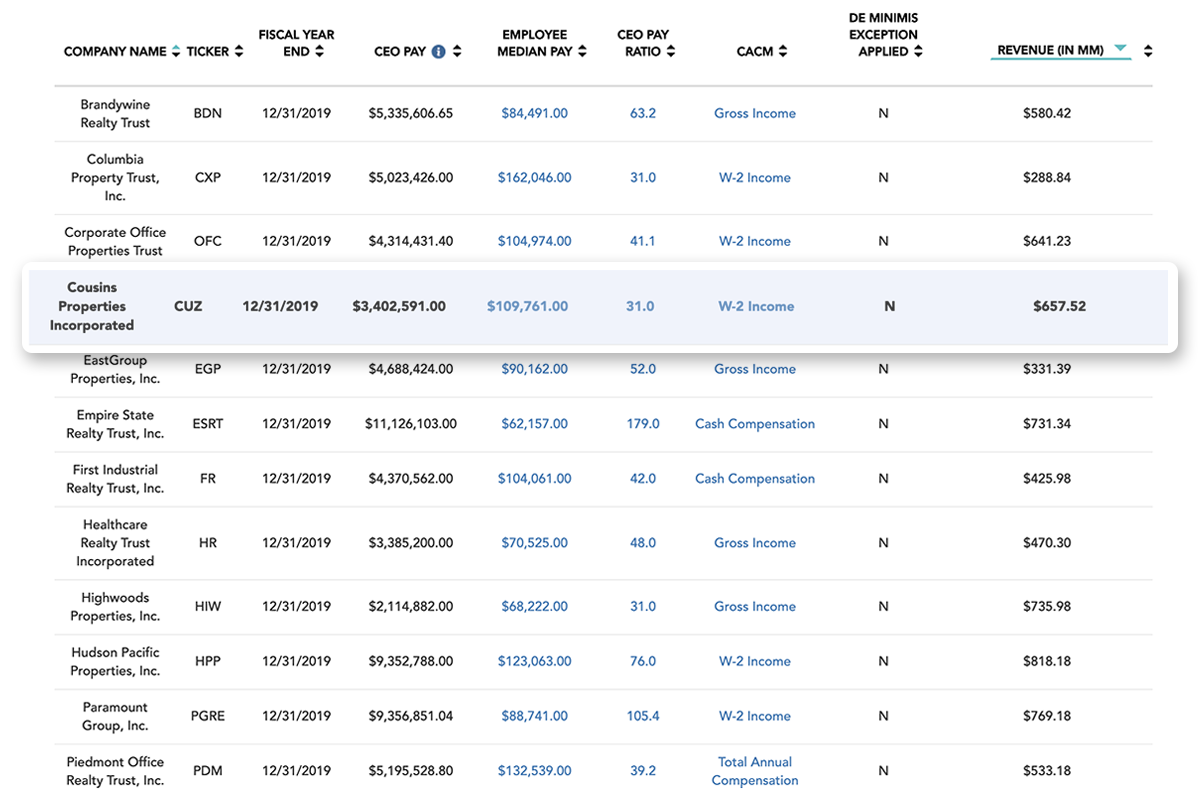The height and width of the screenshot is (800, 1200).
Task: Open Corporate Office pay ratio 41.1
Action: 643,241
